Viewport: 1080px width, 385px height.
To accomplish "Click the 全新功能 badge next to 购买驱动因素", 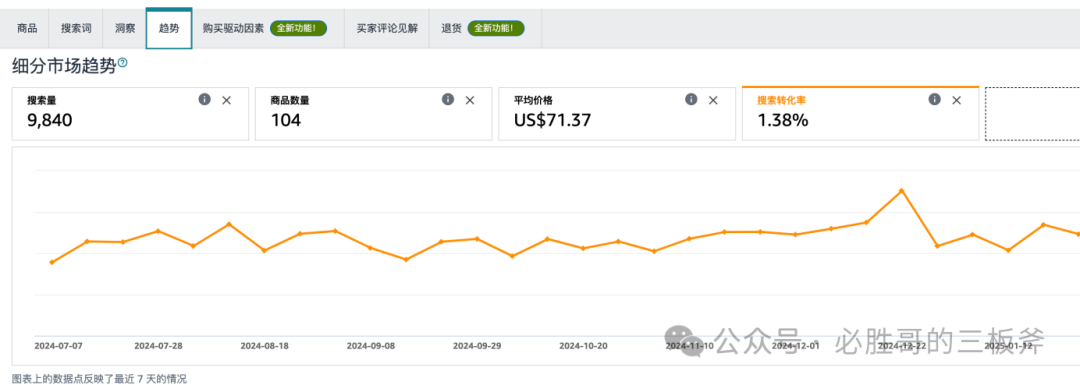I will pyautogui.click(x=298, y=28).
